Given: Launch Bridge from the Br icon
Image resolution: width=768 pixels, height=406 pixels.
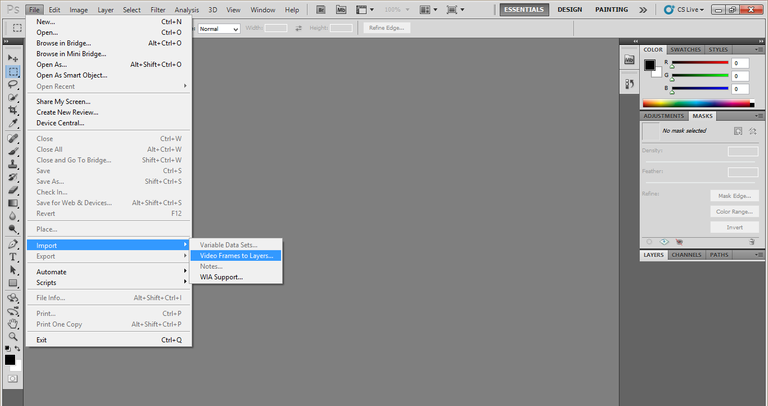Looking at the screenshot, I should [321, 9].
